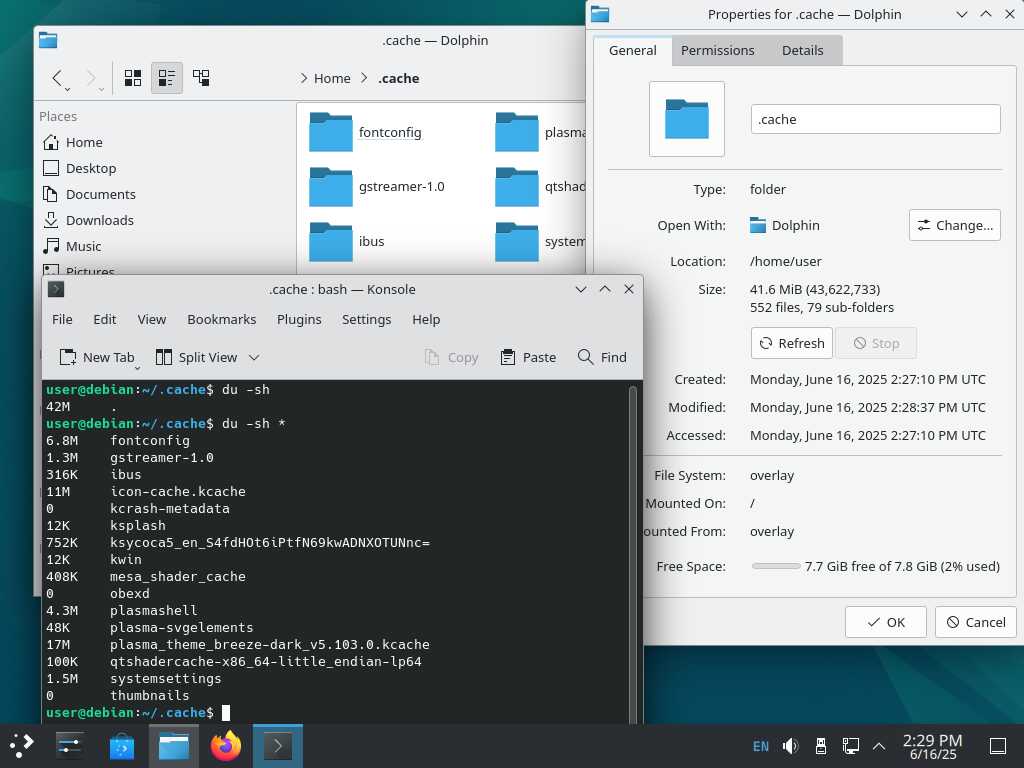Click the Stop button in Properties

(x=876, y=343)
